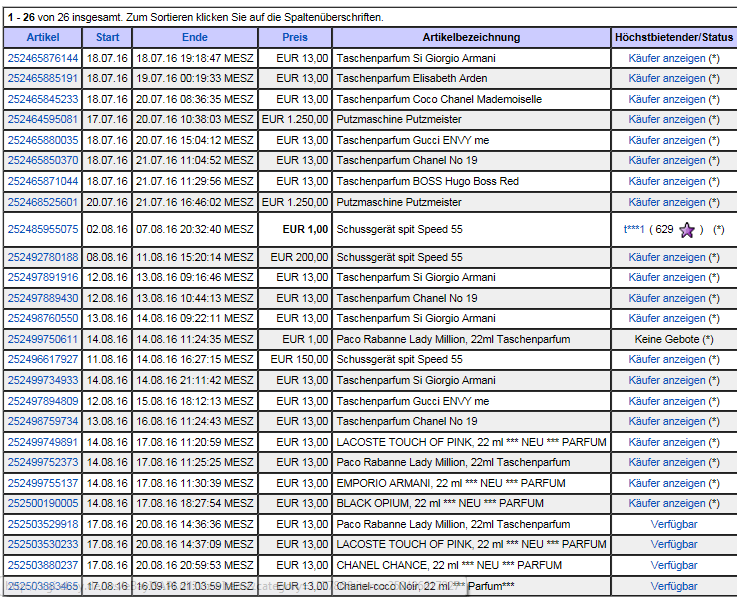Open article number 252492780188
The width and height of the screenshot is (737, 597).
click(43, 257)
